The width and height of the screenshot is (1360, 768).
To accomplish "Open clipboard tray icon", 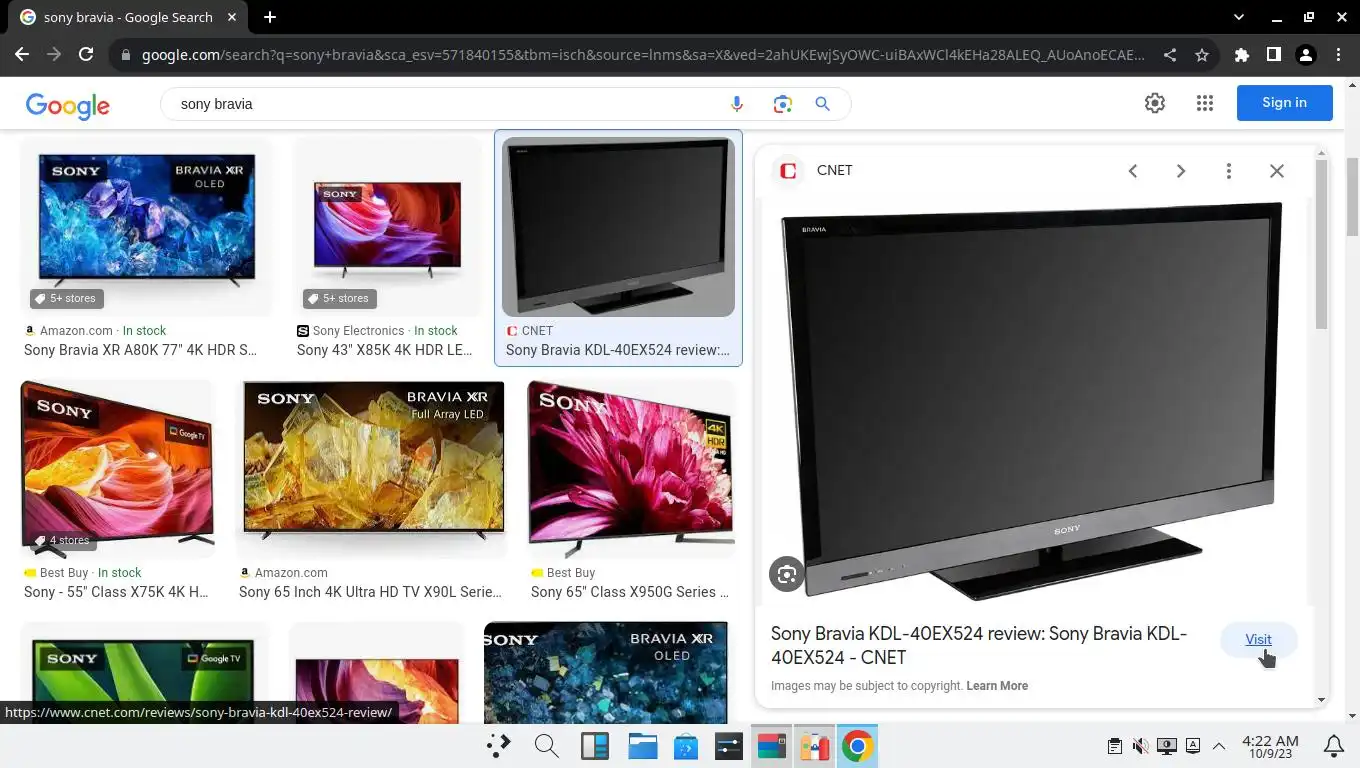I will 1114,746.
